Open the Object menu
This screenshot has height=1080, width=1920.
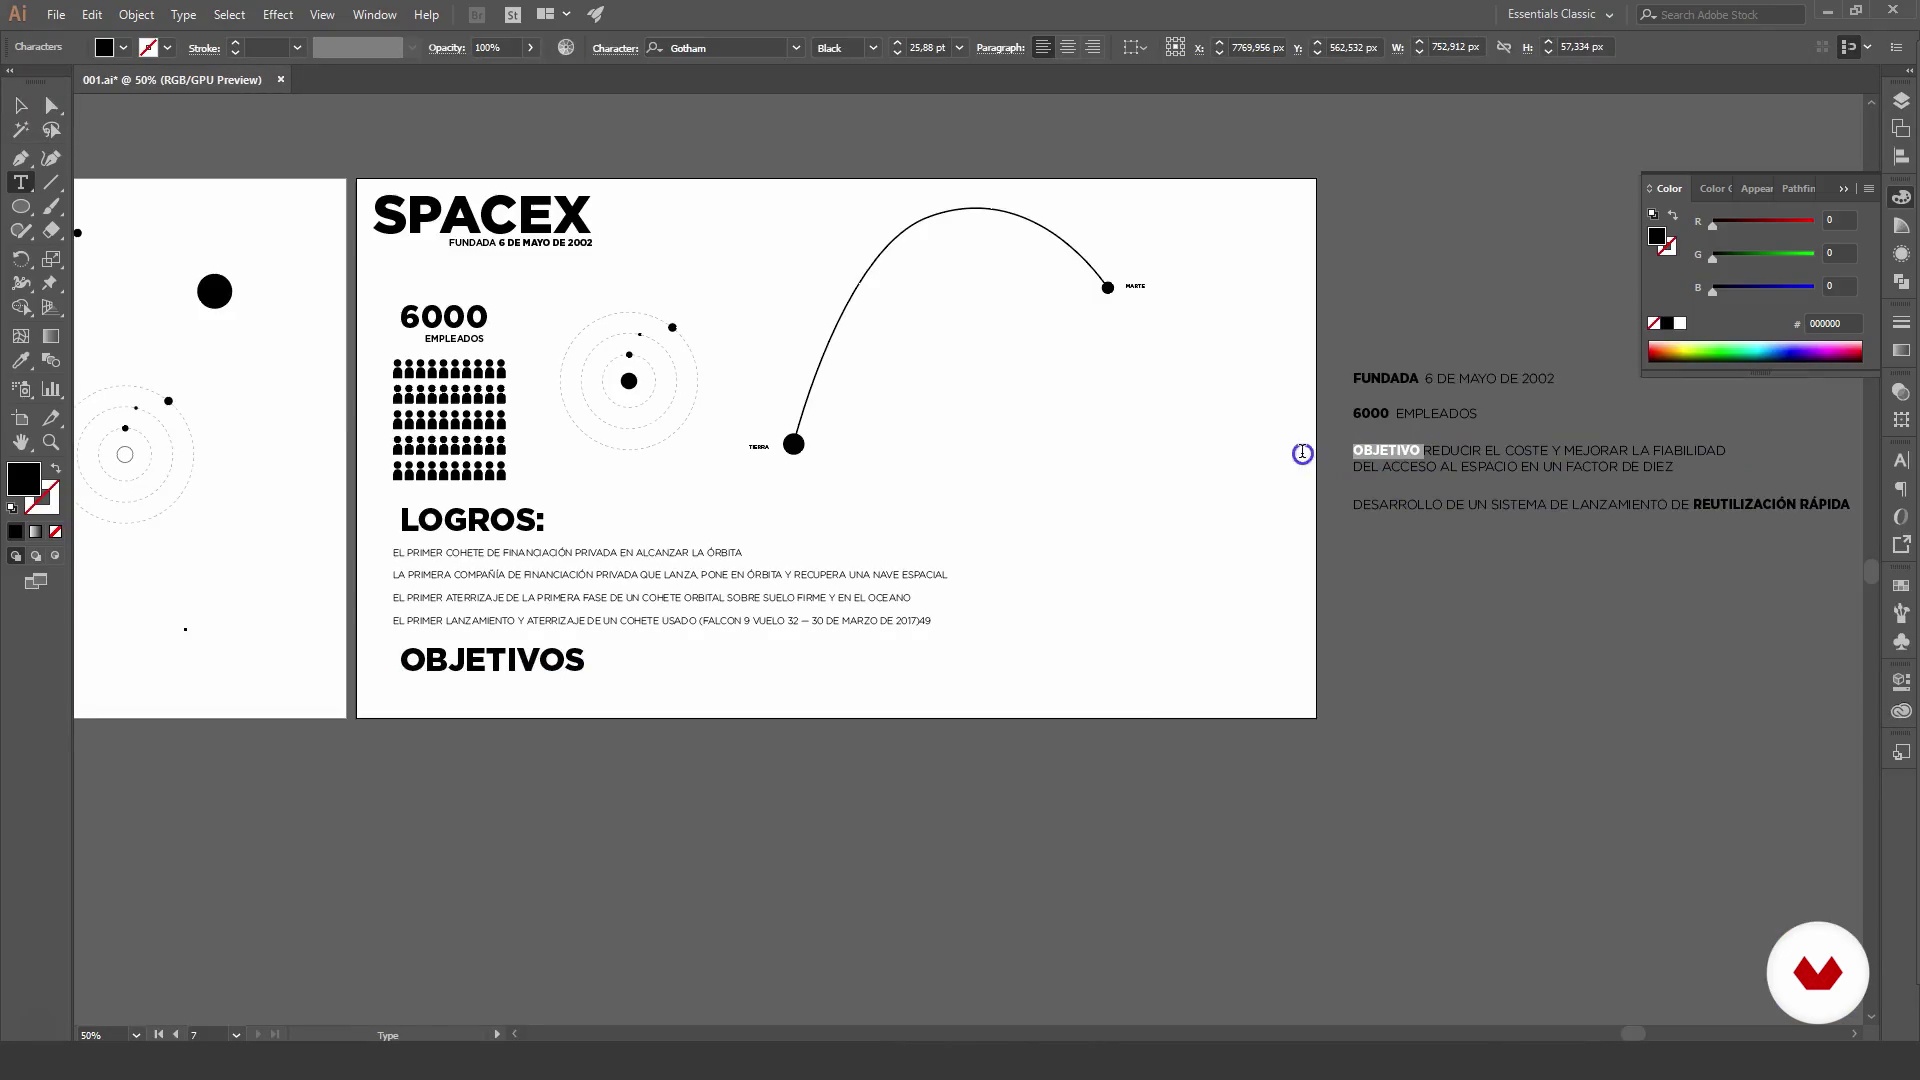tap(136, 14)
